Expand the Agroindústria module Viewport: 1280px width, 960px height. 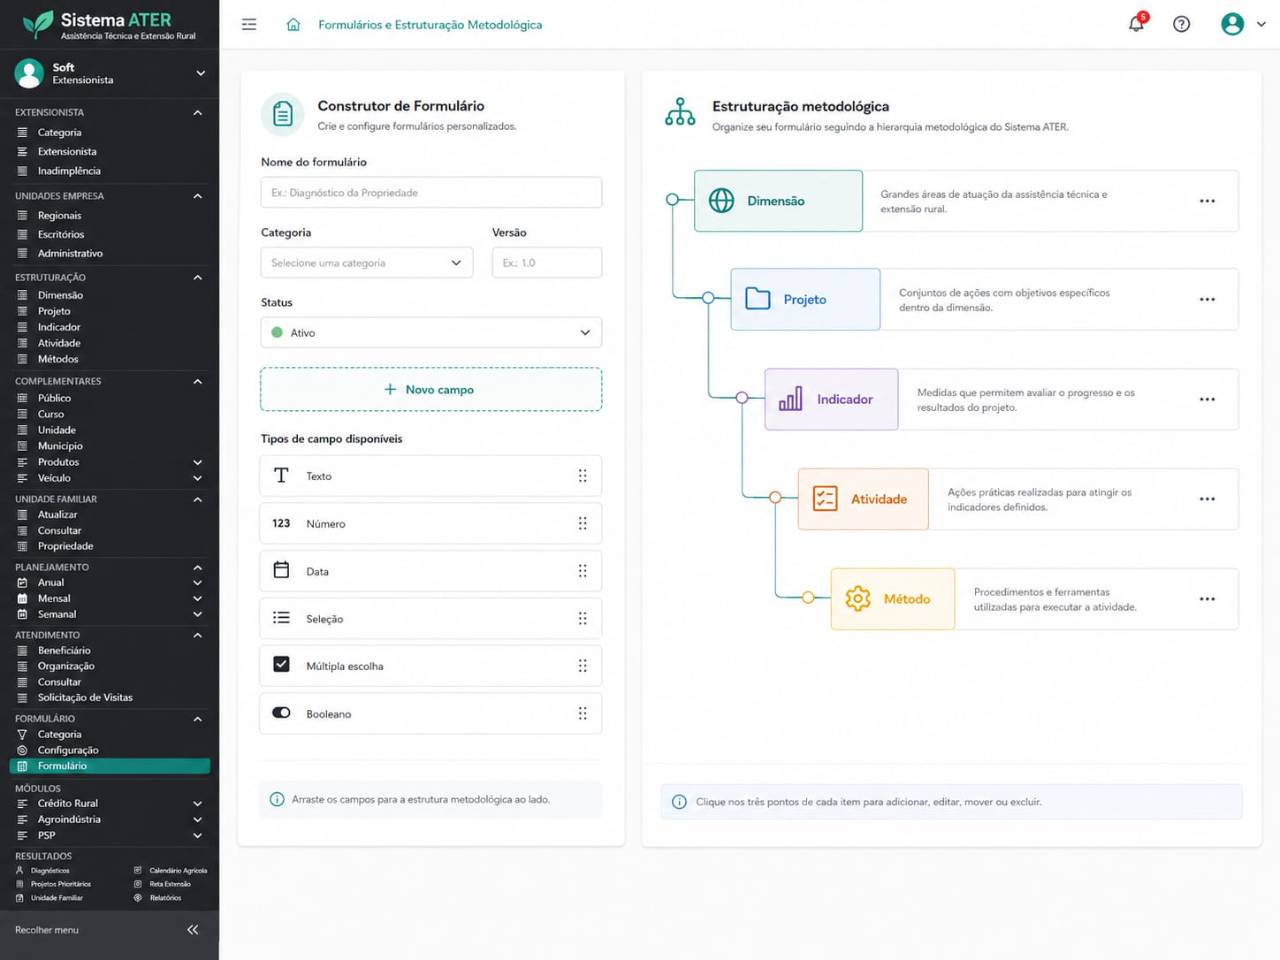point(197,820)
